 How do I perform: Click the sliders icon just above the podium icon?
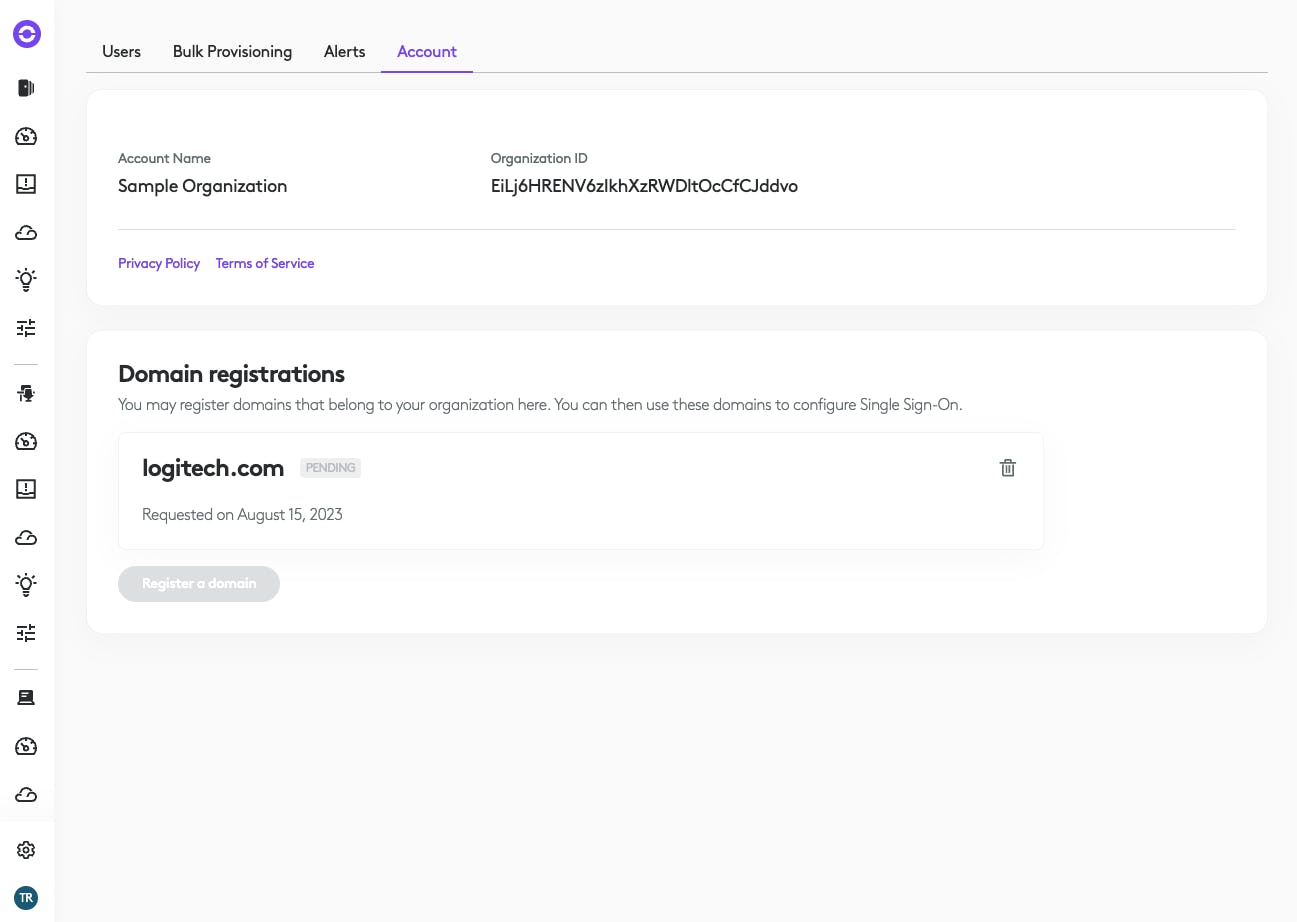tap(27, 328)
